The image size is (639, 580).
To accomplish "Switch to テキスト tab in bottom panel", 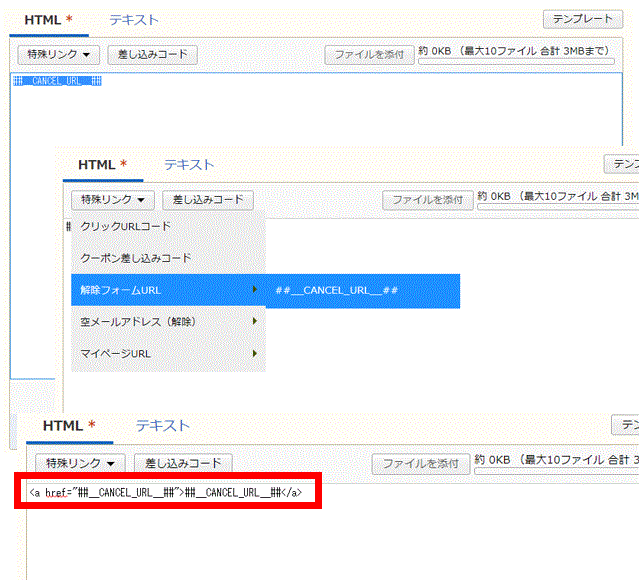I will [x=163, y=426].
